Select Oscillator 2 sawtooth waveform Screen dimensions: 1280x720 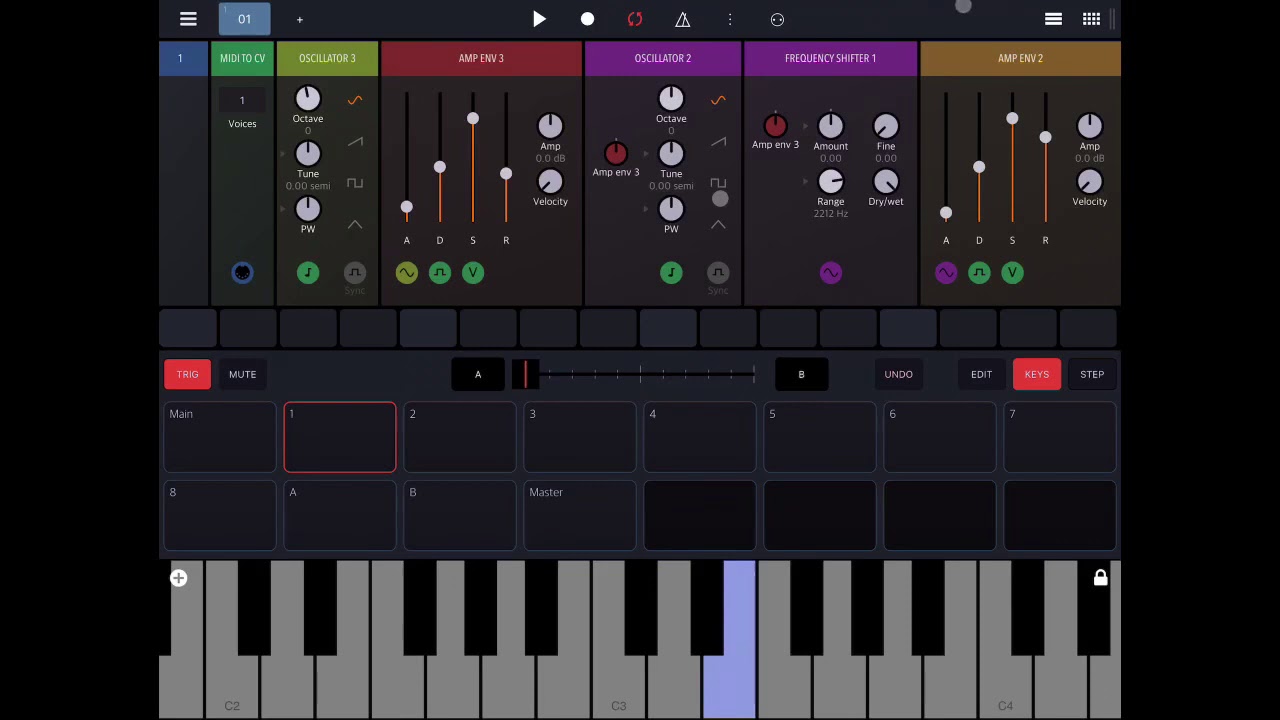click(718, 142)
